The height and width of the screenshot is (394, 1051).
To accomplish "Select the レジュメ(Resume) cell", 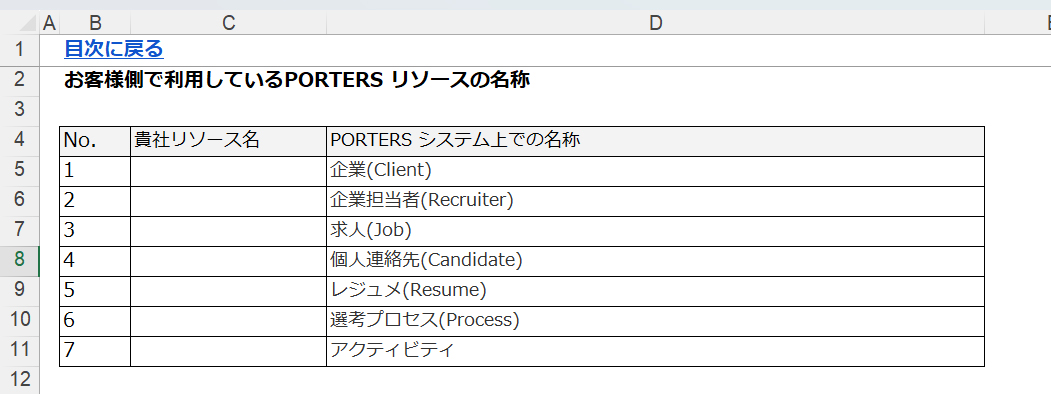I will 656,291.
